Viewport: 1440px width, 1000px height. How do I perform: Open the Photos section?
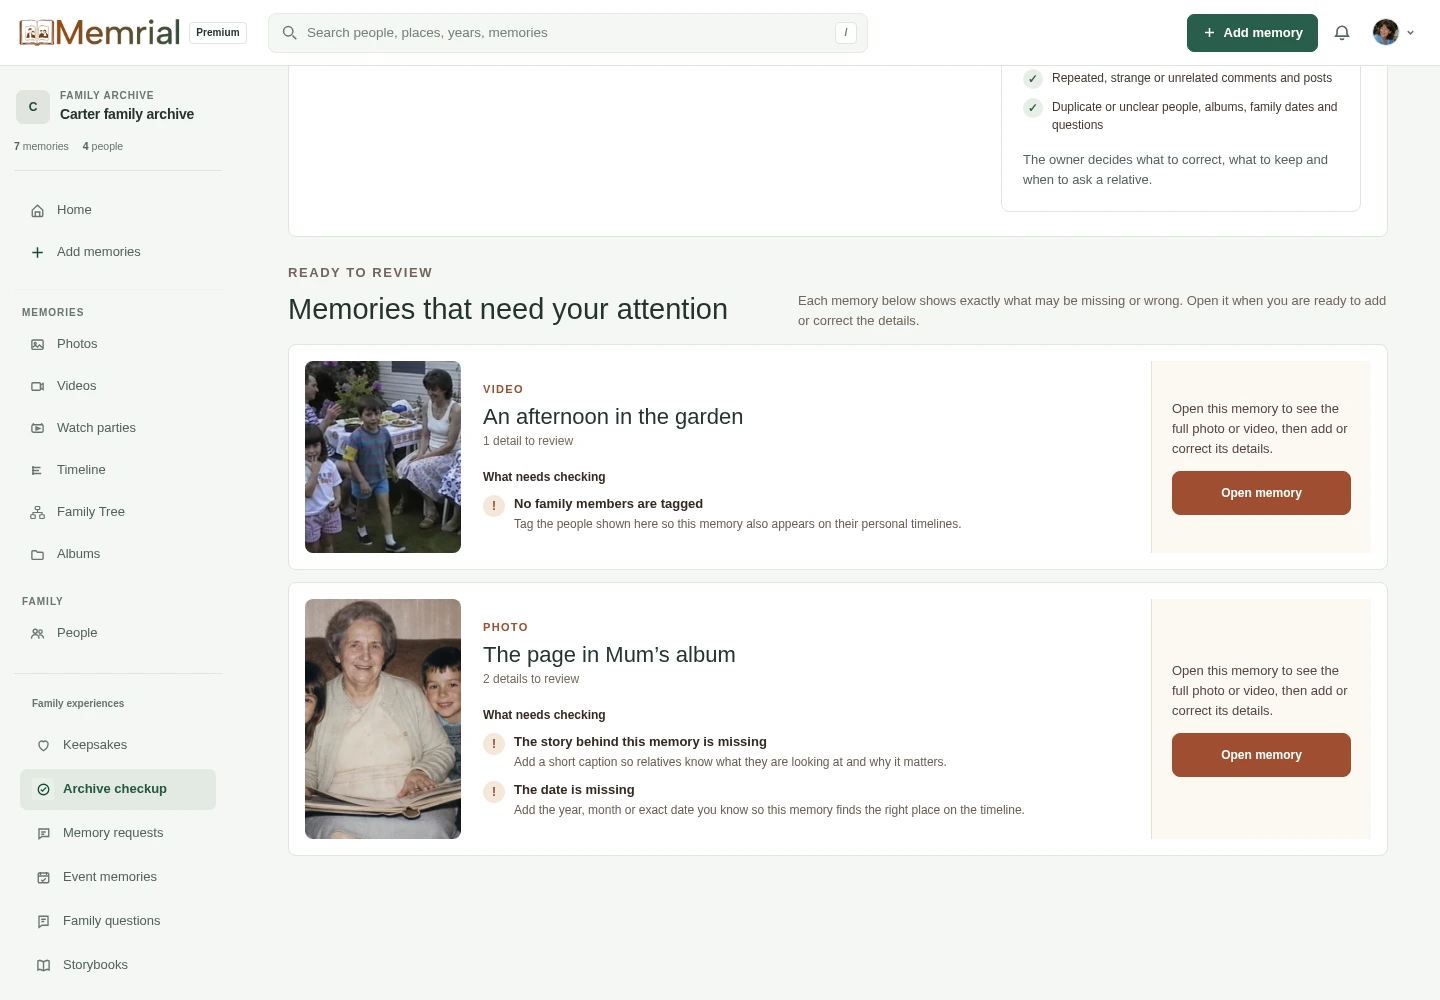pyautogui.click(x=119, y=344)
